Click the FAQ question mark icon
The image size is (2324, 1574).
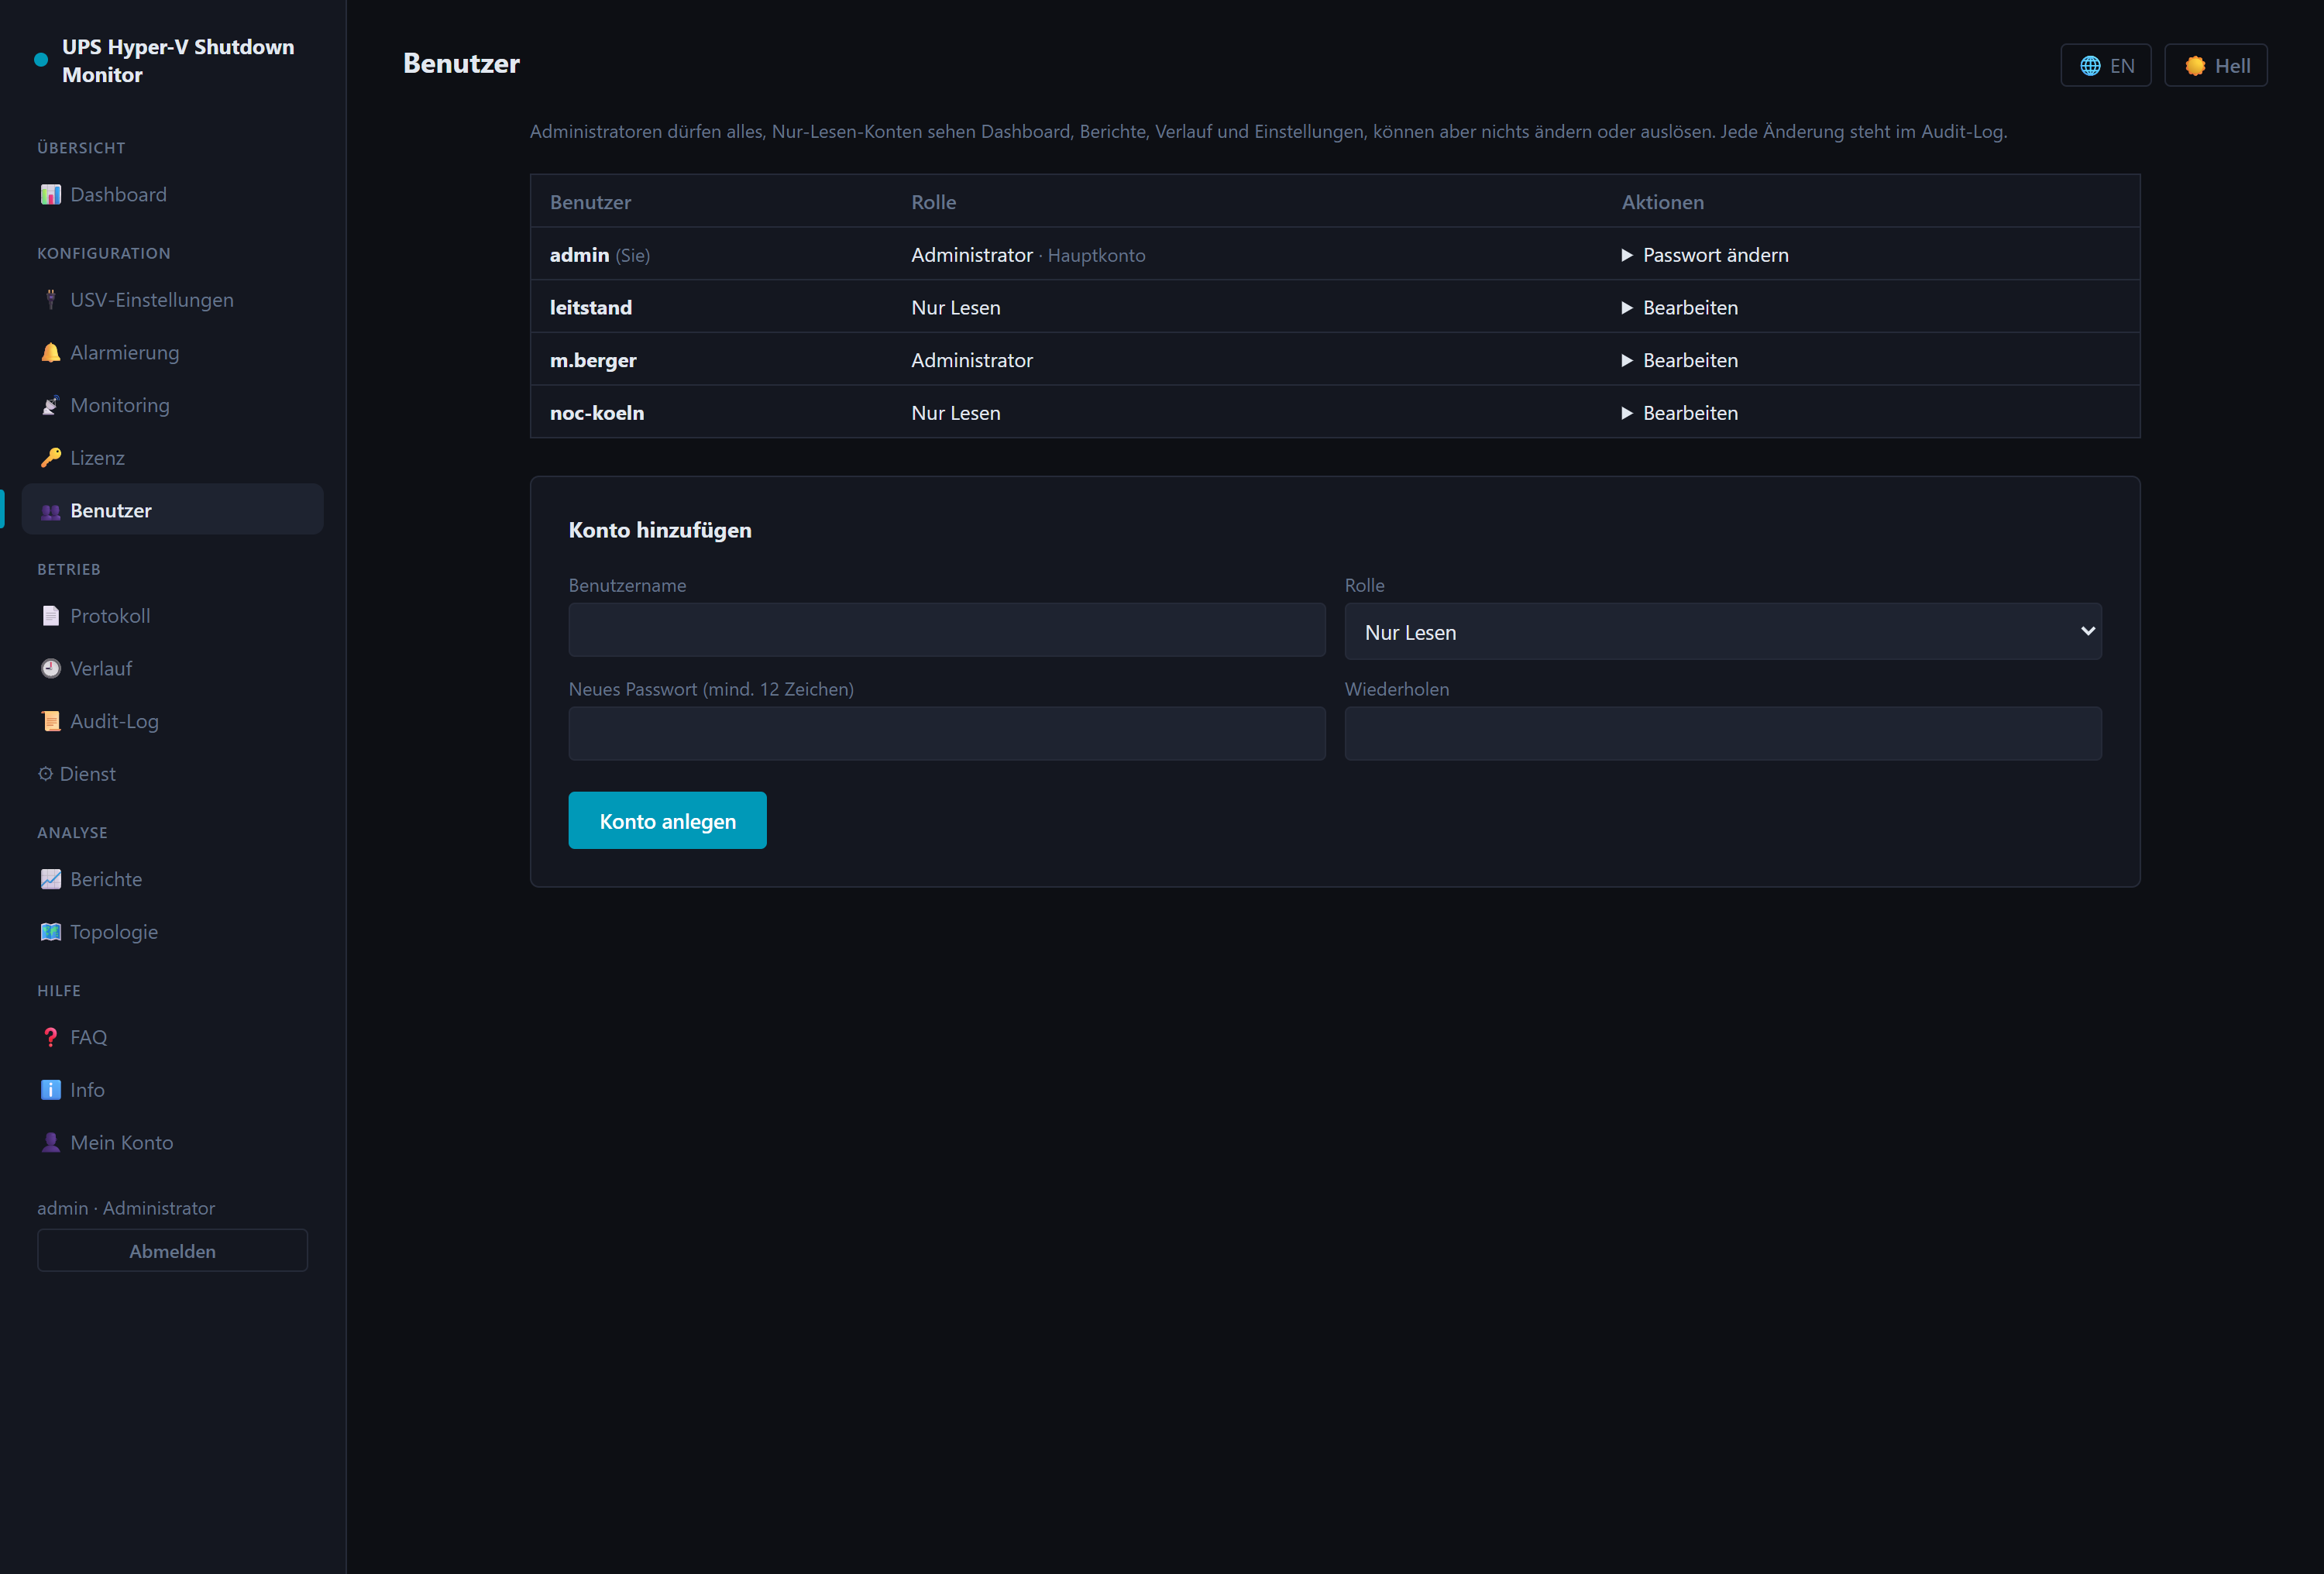coord(50,1037)
